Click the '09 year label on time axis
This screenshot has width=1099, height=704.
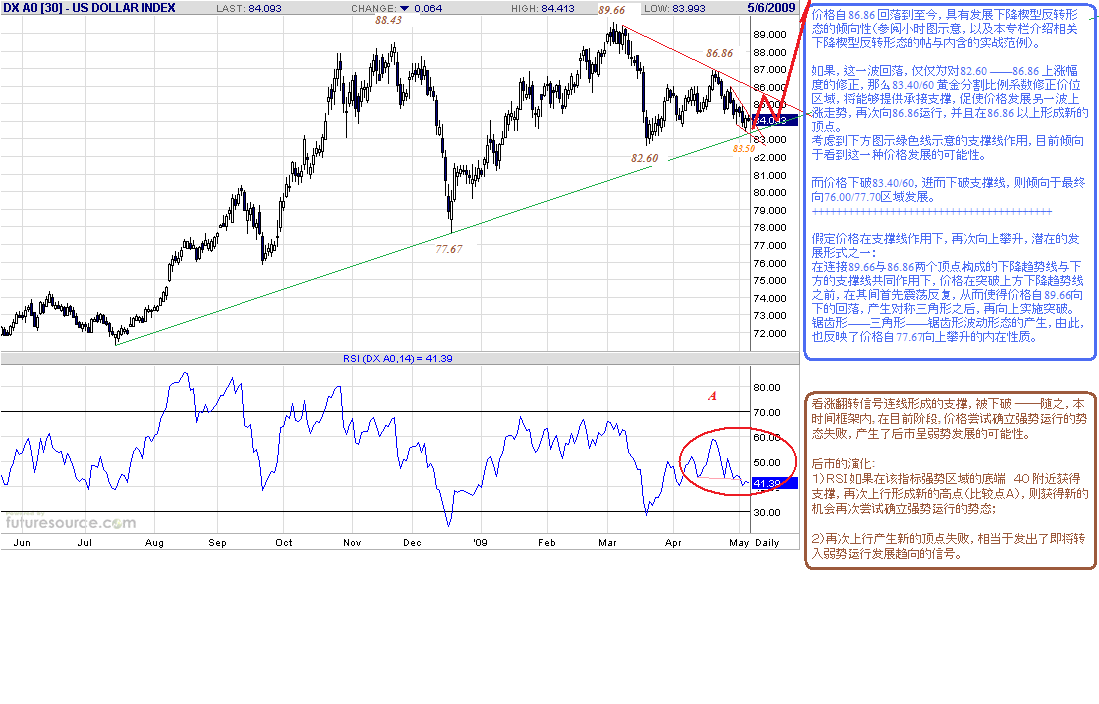click(480, 543)
